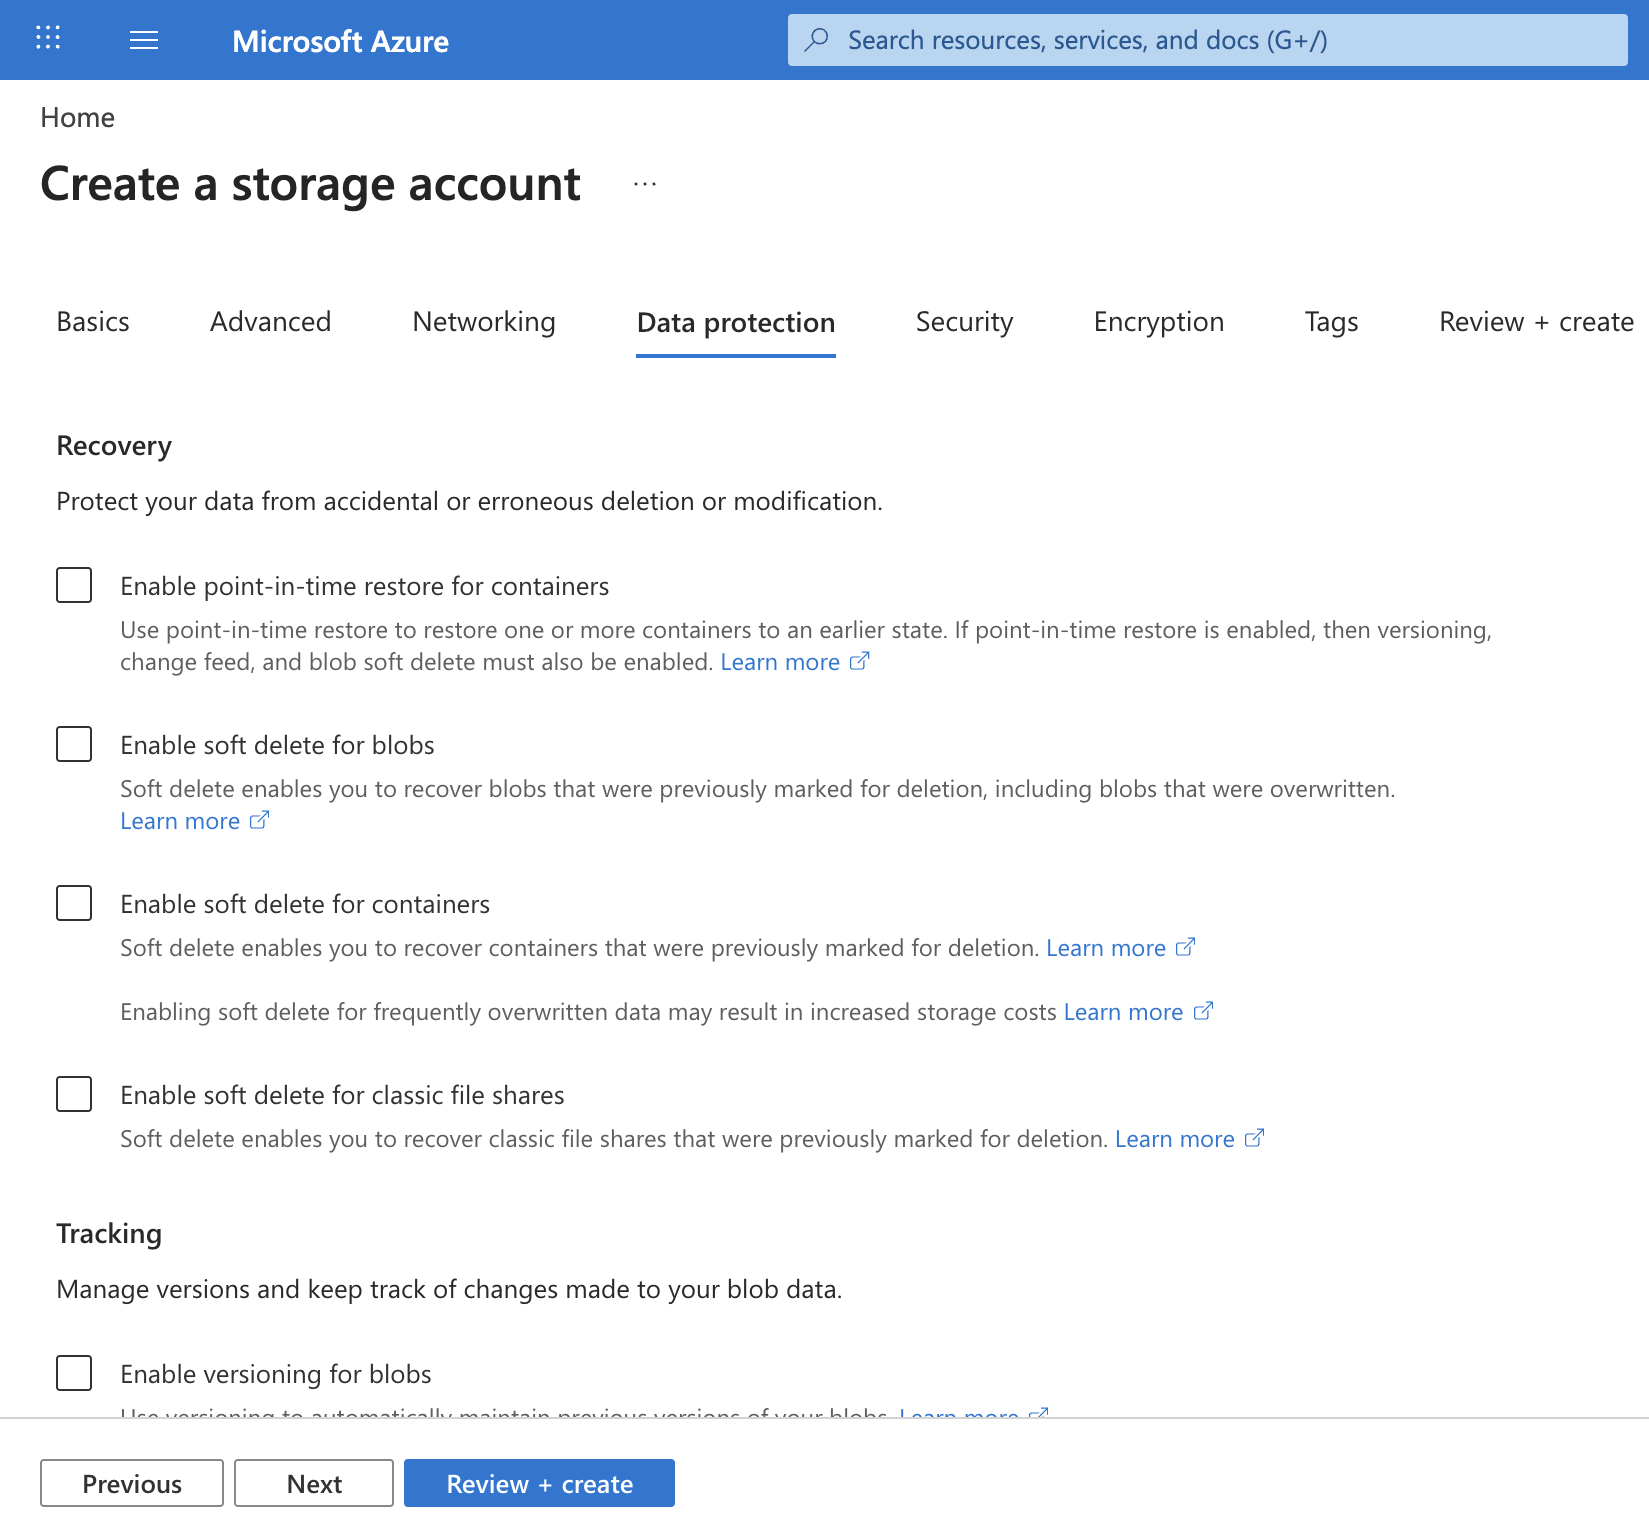
Task: Click external link icon under blob soft delete
Action: 260,820
